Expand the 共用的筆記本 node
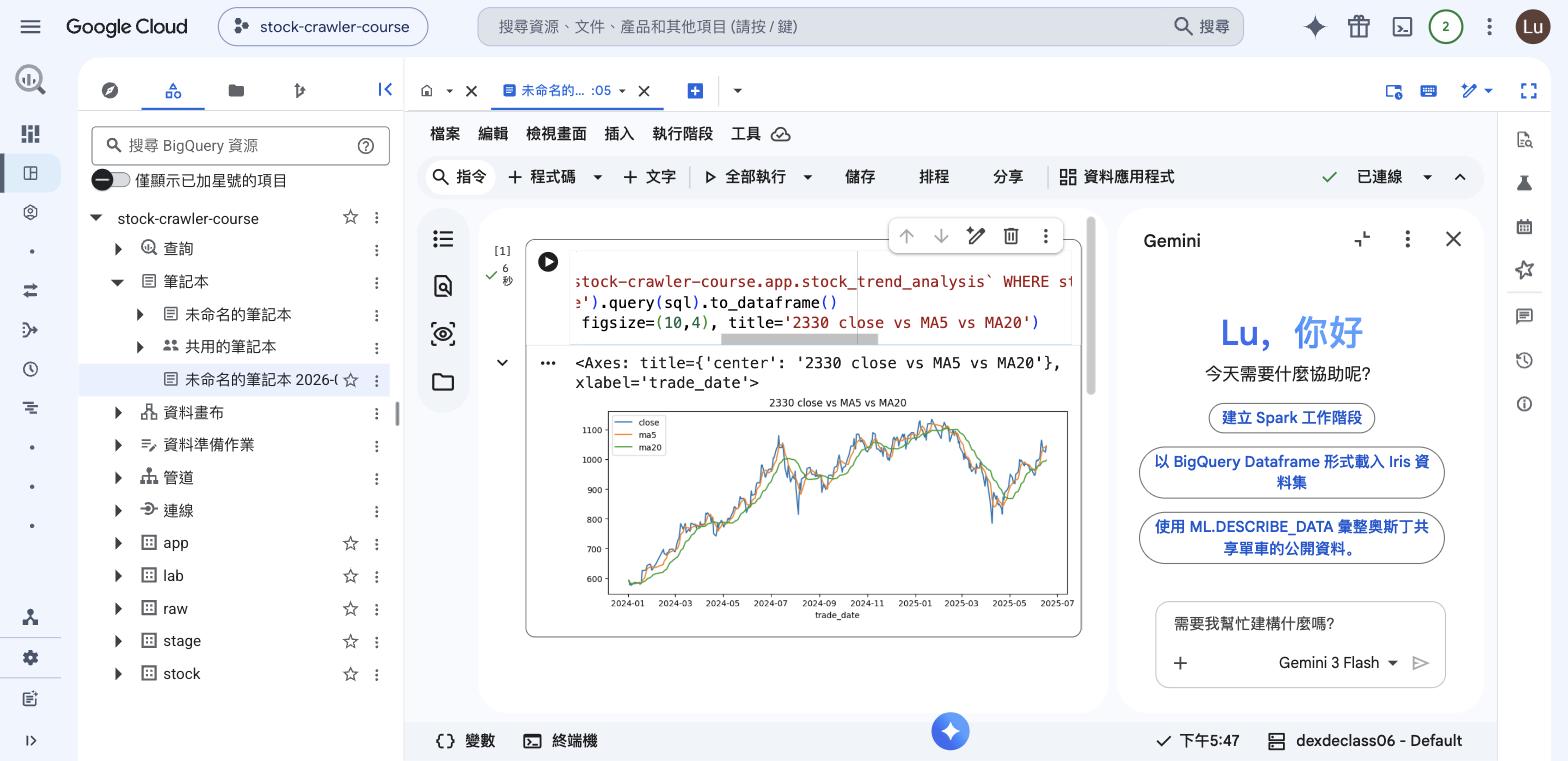1568x761 pixels. click(140, 347)
